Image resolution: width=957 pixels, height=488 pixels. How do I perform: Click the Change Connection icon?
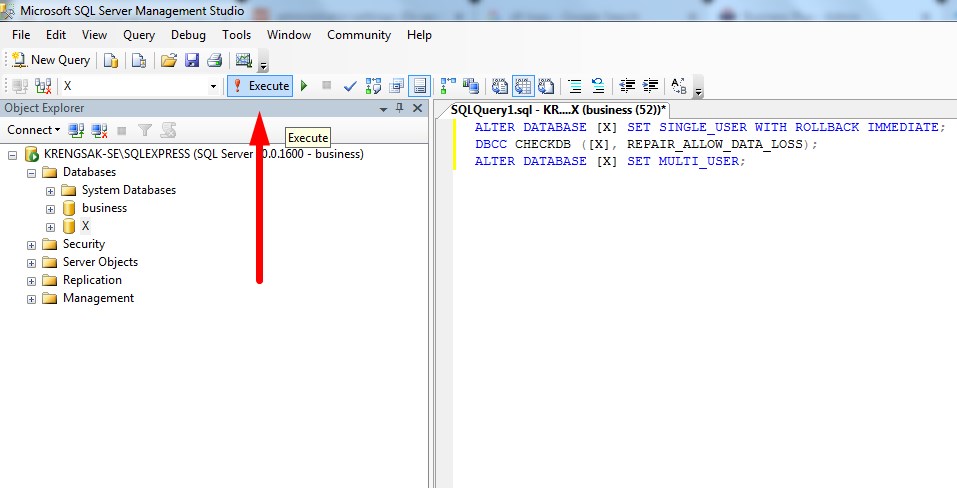(x=43, y=86)
